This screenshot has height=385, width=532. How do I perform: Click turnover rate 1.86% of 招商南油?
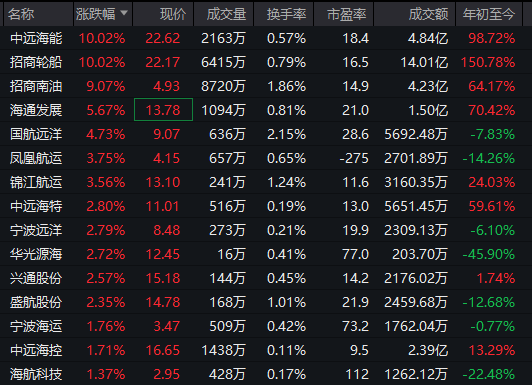click(x=286, y=86)
